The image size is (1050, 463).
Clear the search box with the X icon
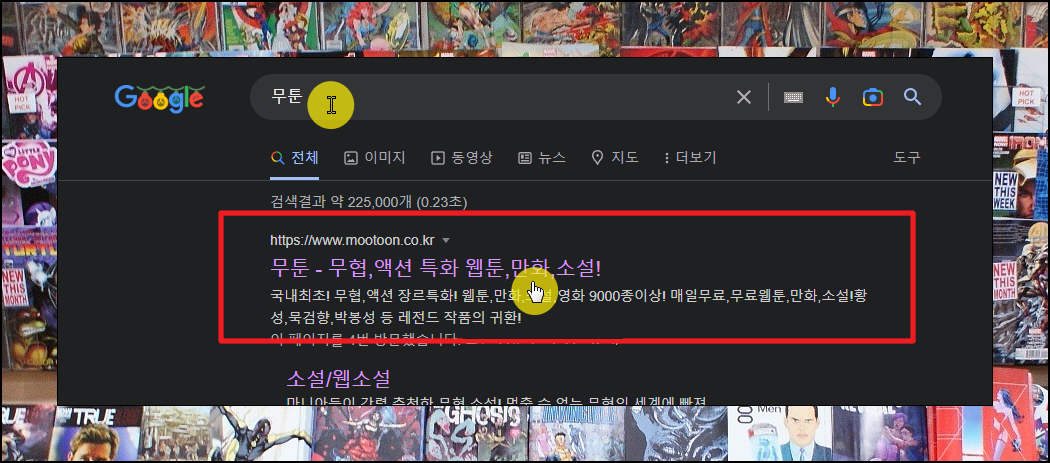pos(744,97)
